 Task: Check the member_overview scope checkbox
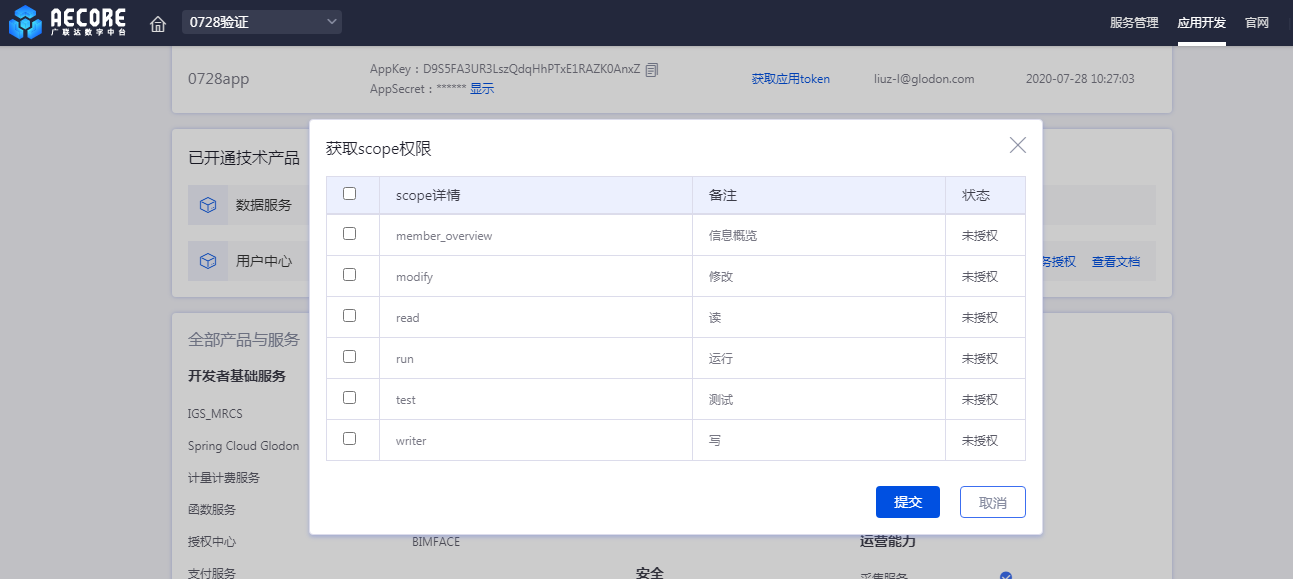[350, 233]
